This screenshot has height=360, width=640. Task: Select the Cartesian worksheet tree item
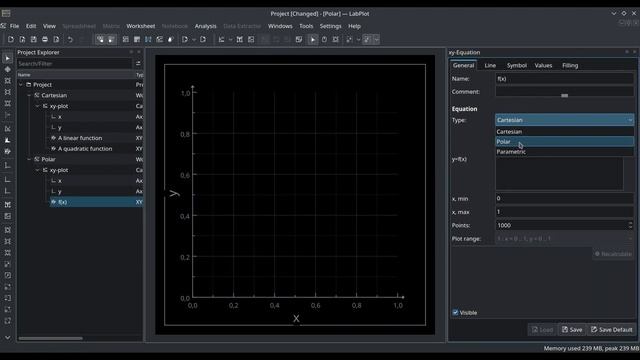click(54, 95)
